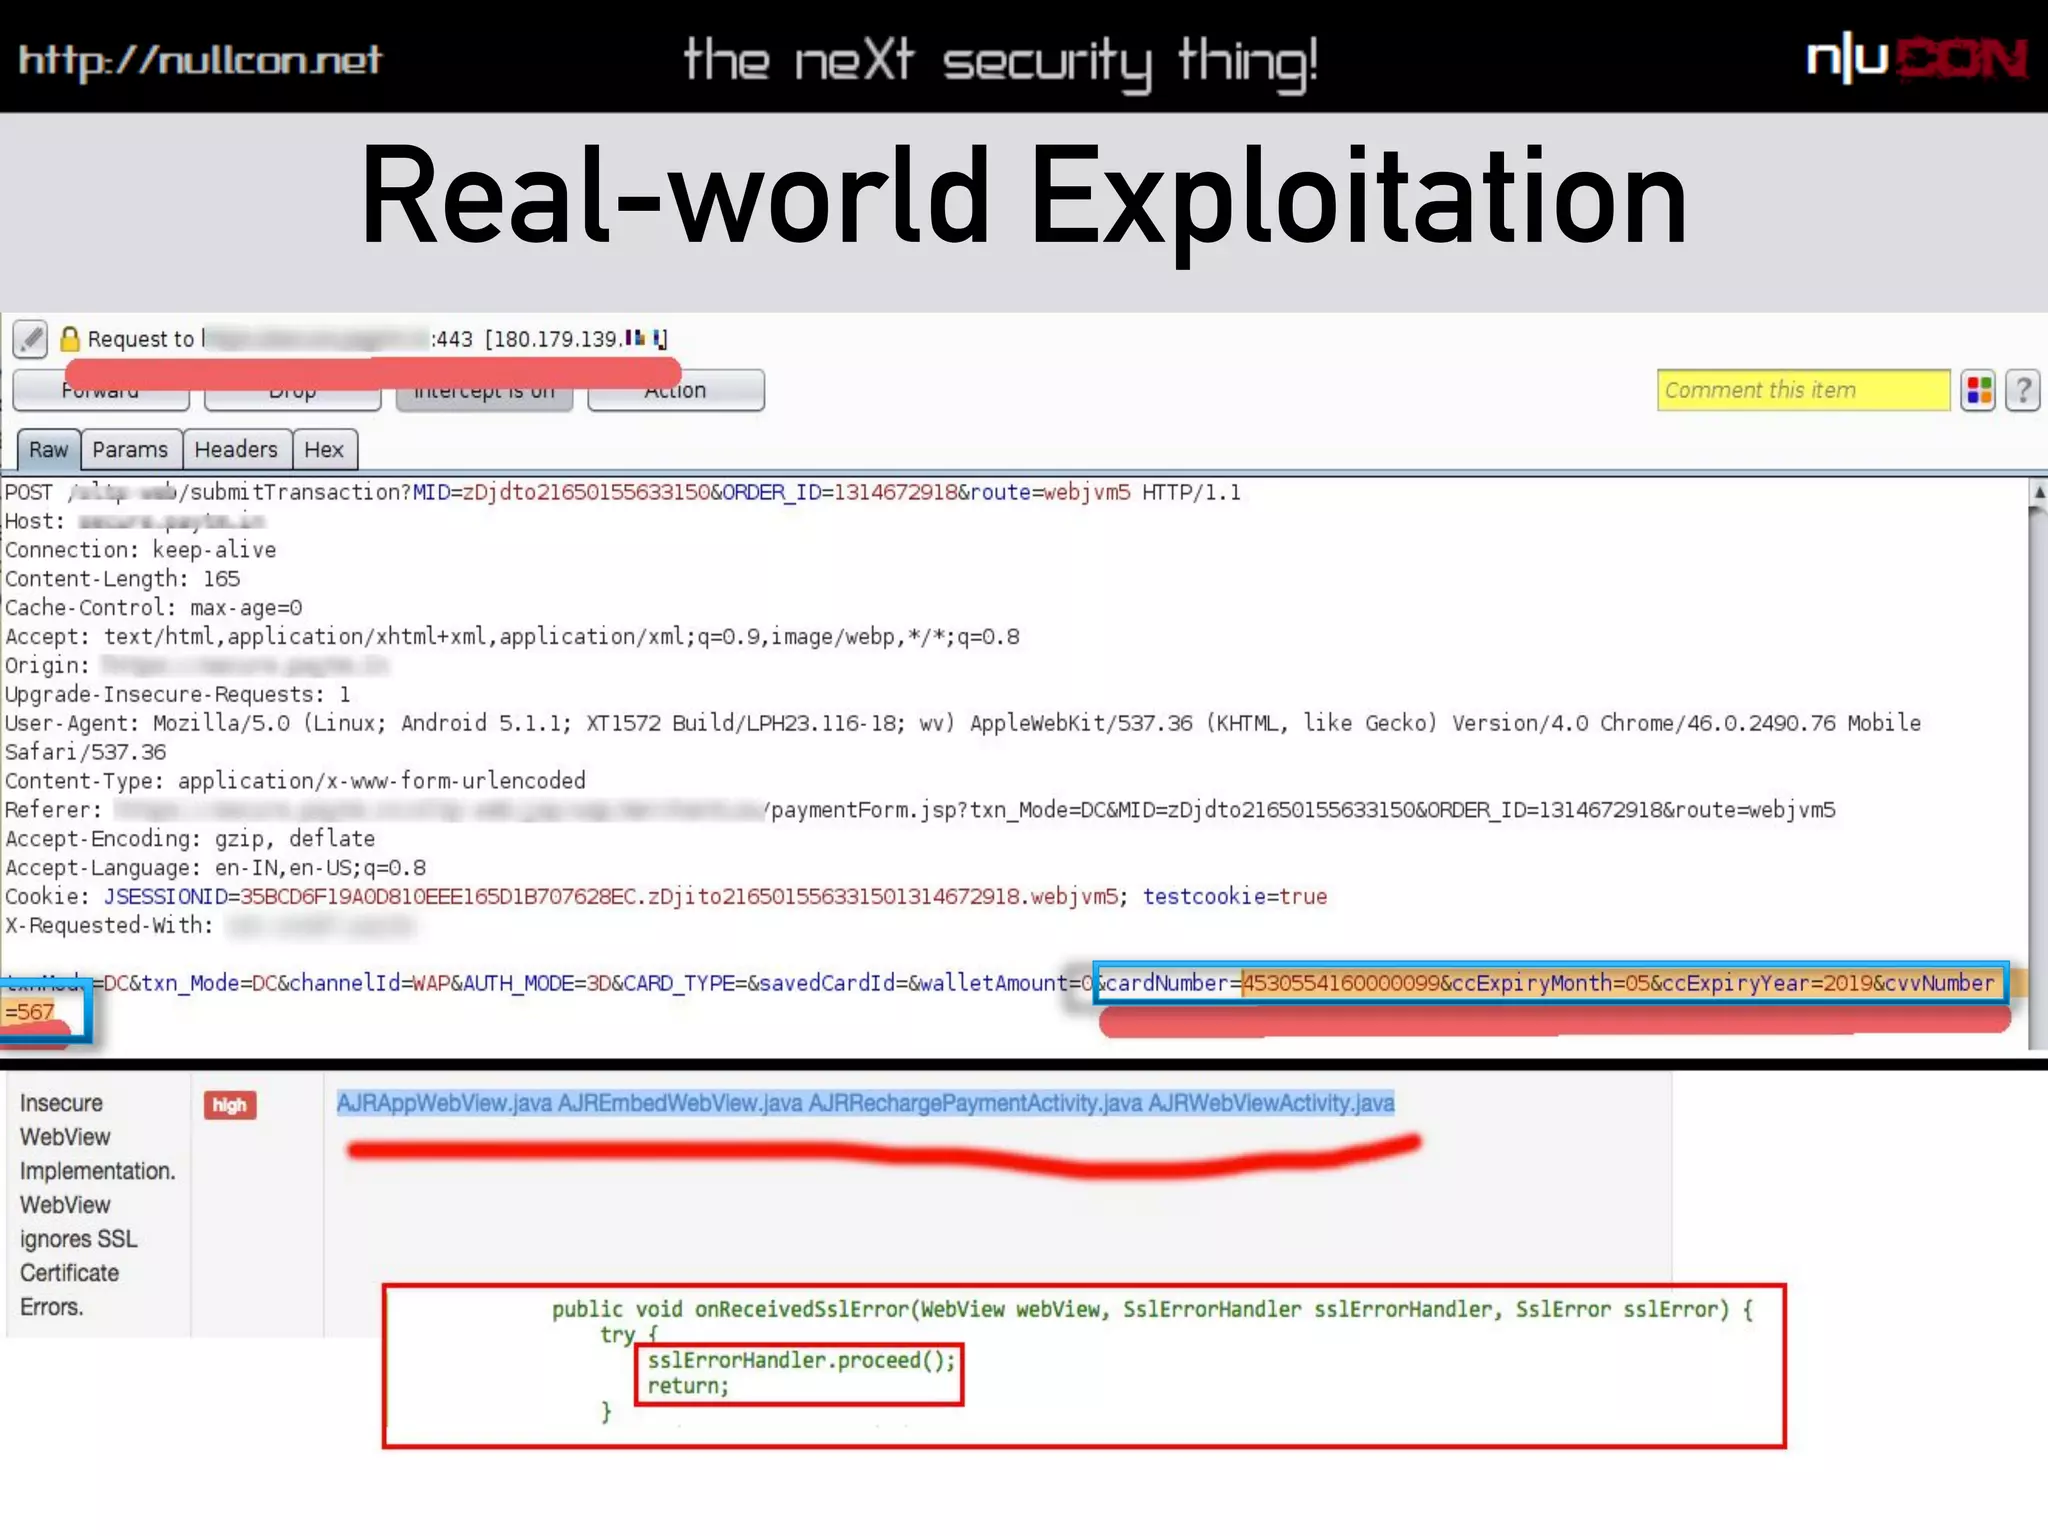The width and height of the screenshot is (2048, 1536).
Task: Click the Forward button
Action: coord(101,390)
